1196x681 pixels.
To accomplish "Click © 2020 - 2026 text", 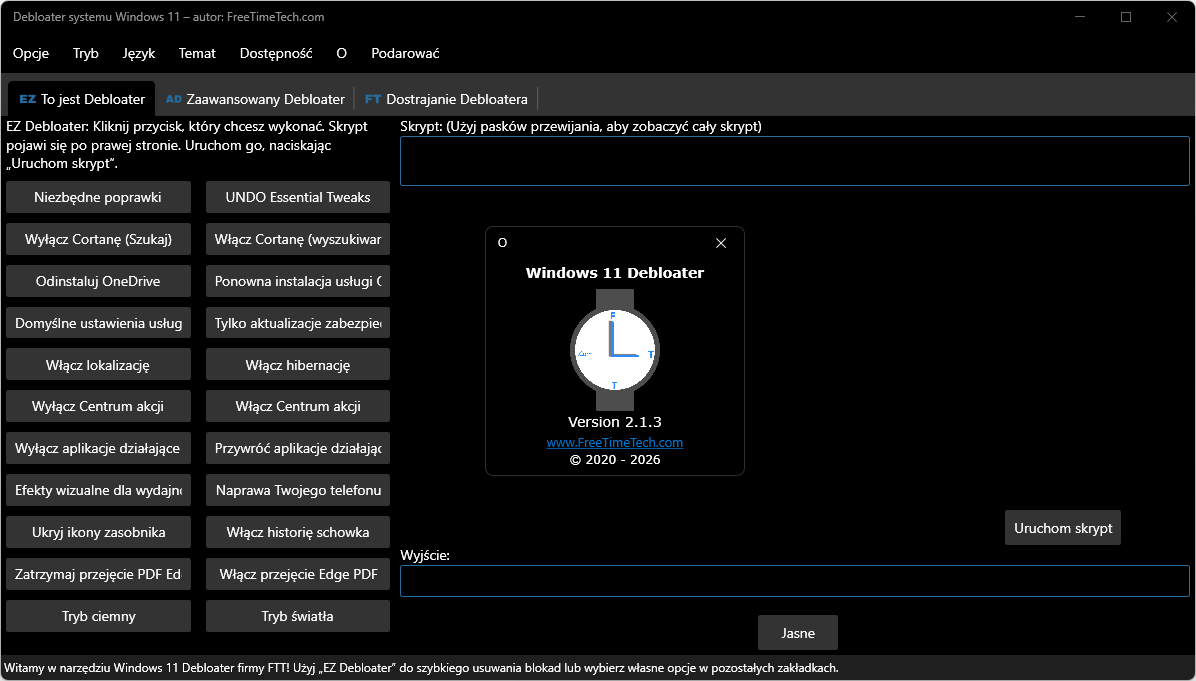I will click(x=615, y=460).
